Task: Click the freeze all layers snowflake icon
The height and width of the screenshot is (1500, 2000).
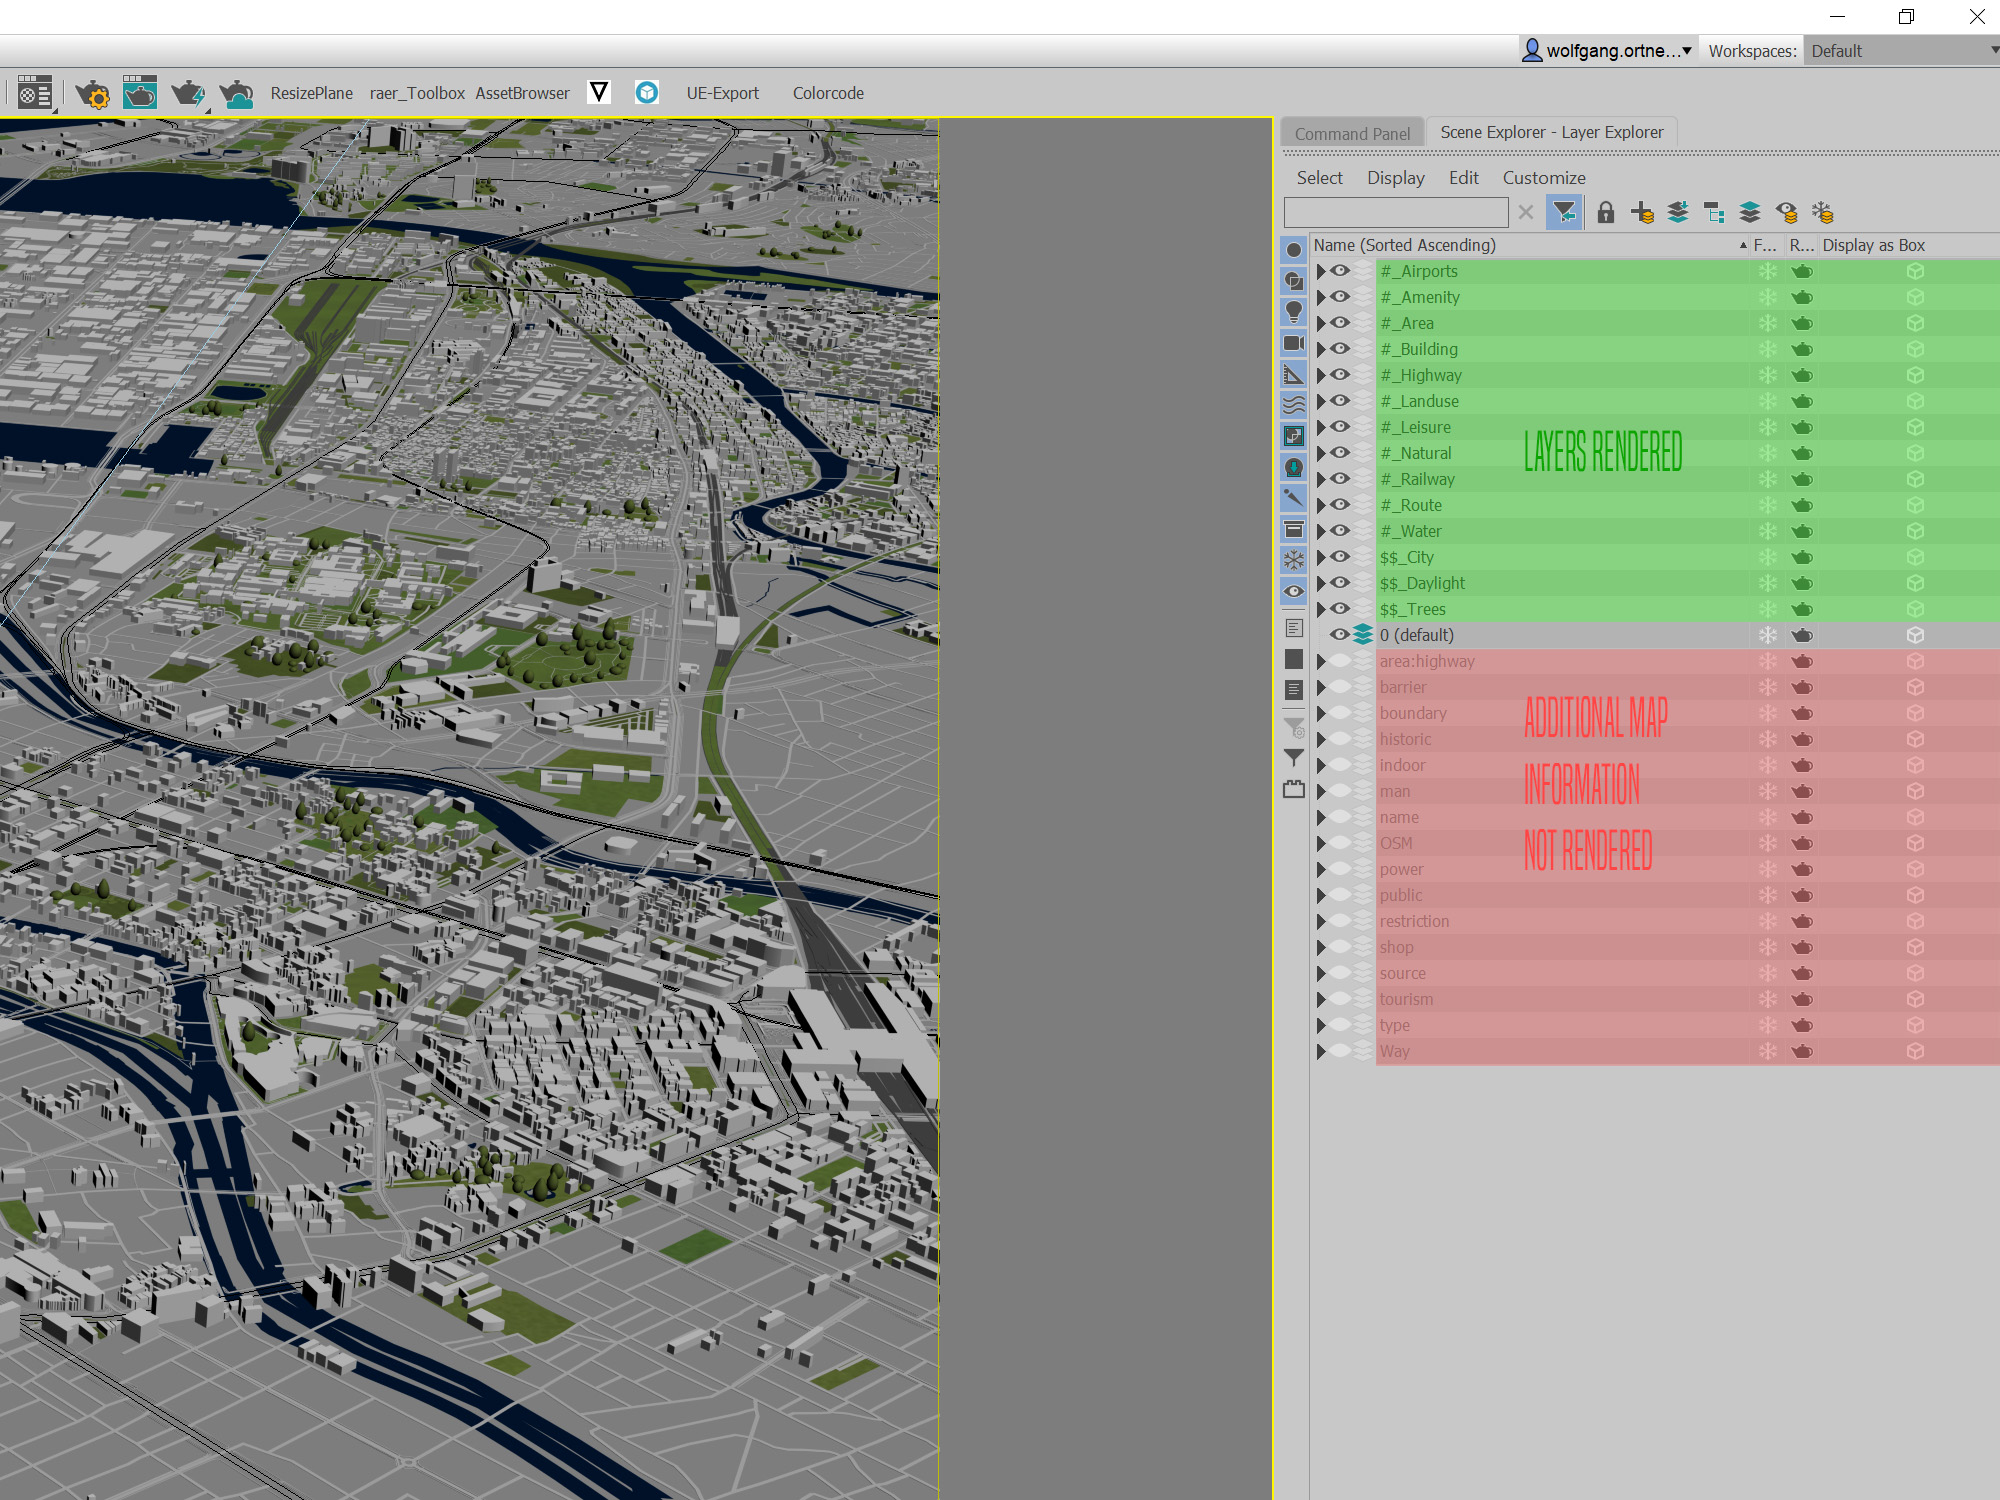Action: (1823, 212)
